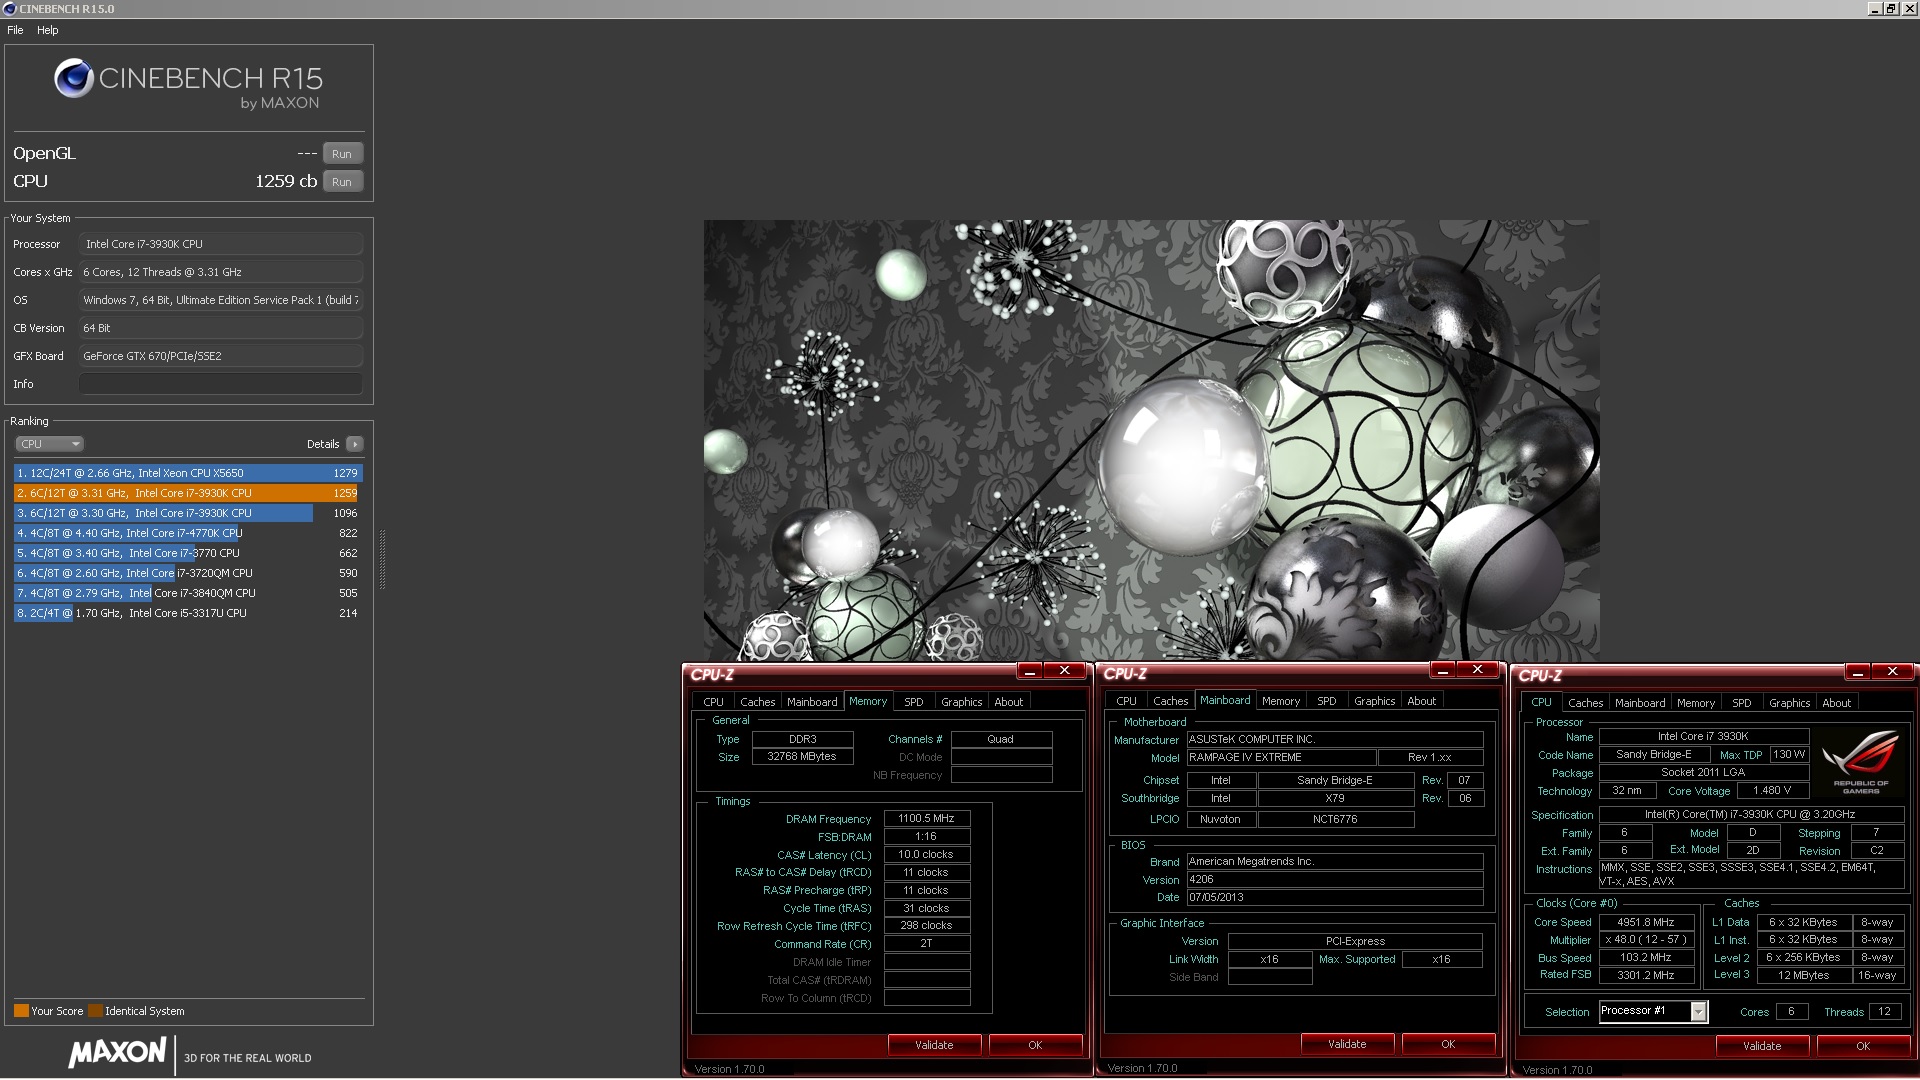Image resolution: width=1920 pixels, height=1080 pixels.
Task: Close the Mainboard CPU-Z window
Action: pos(1478,670)
